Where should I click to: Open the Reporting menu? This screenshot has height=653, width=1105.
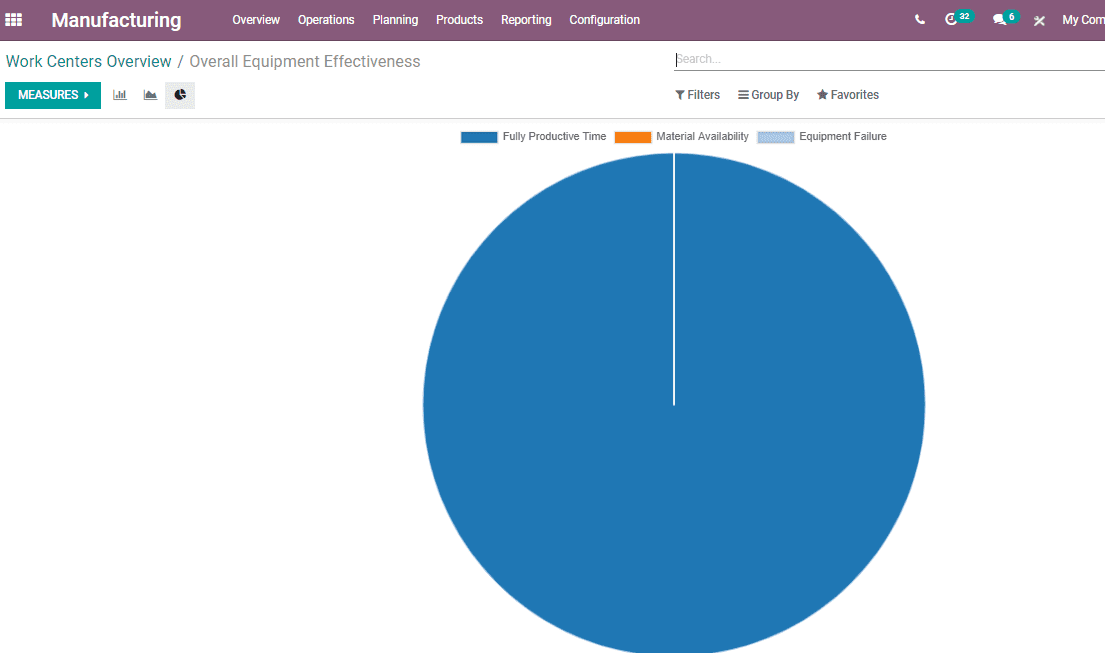pos(526,20)
